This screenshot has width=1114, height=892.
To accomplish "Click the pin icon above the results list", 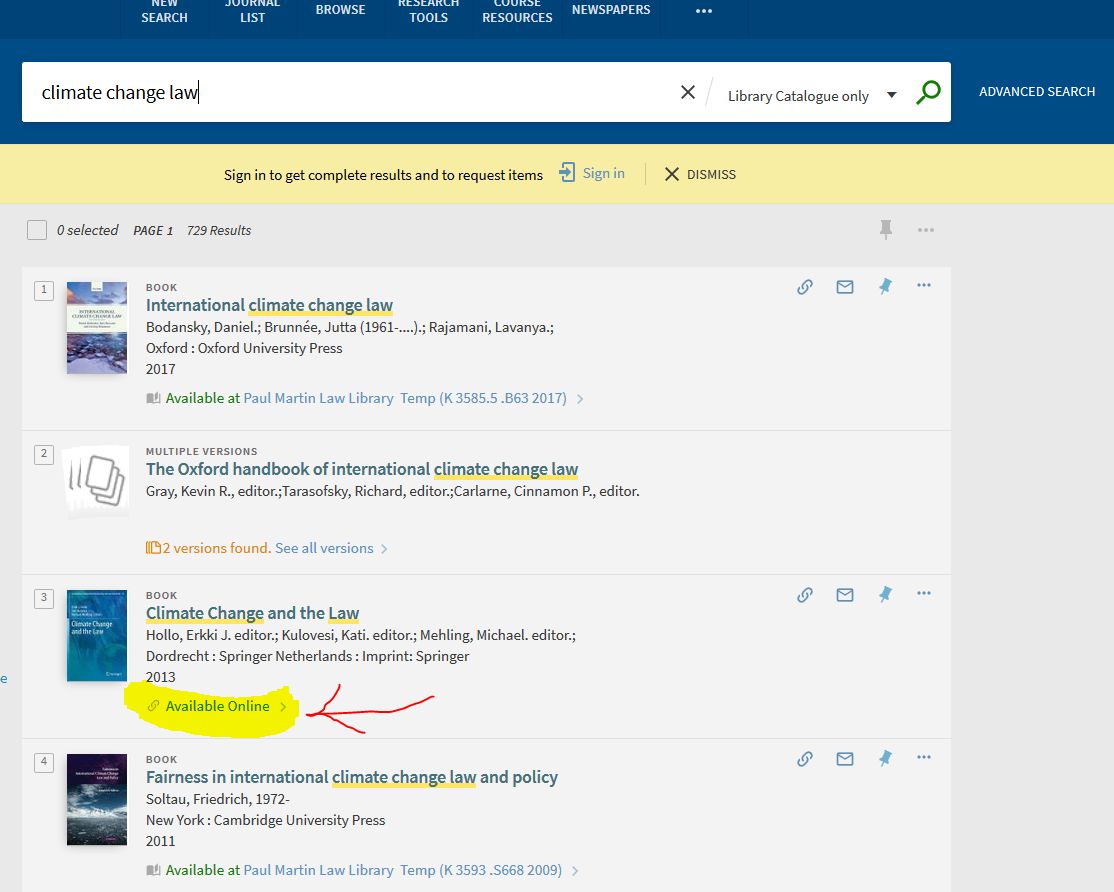I will (x=885, y=229).
